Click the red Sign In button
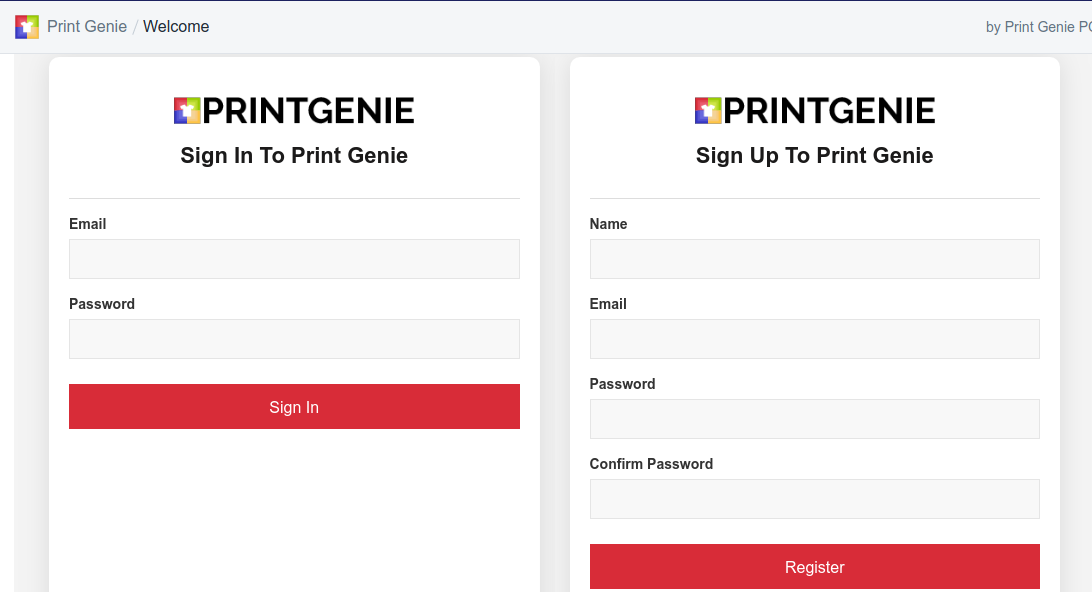Screen dimensions: 1092x592 (x=294, y=407)
